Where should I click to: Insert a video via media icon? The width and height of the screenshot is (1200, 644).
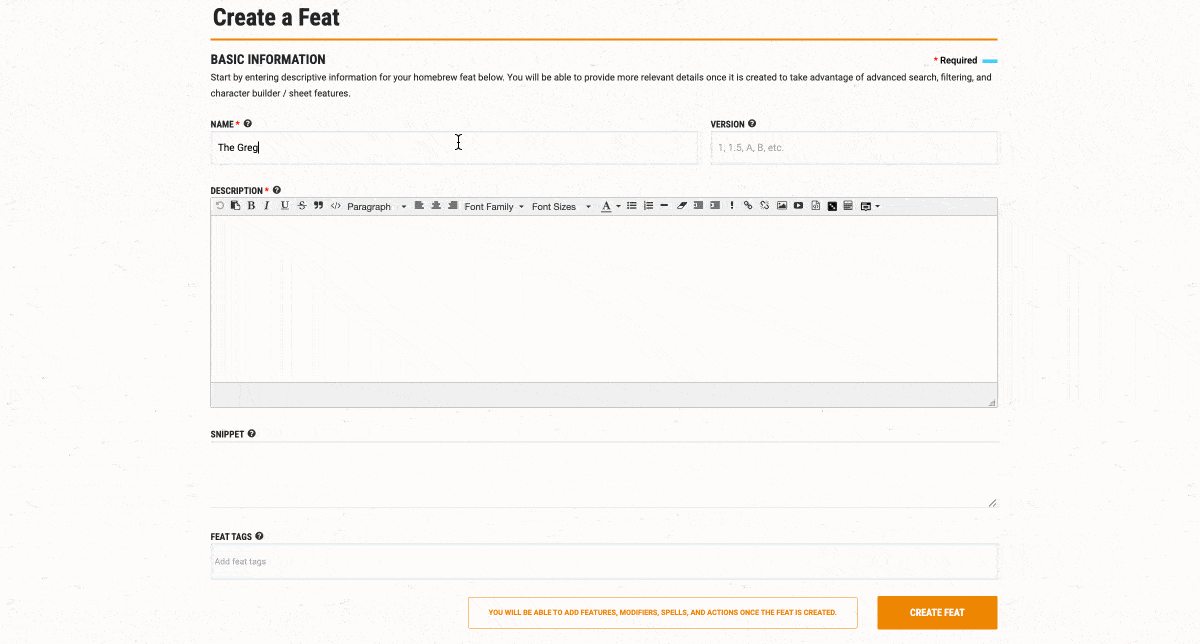point(798,206)
